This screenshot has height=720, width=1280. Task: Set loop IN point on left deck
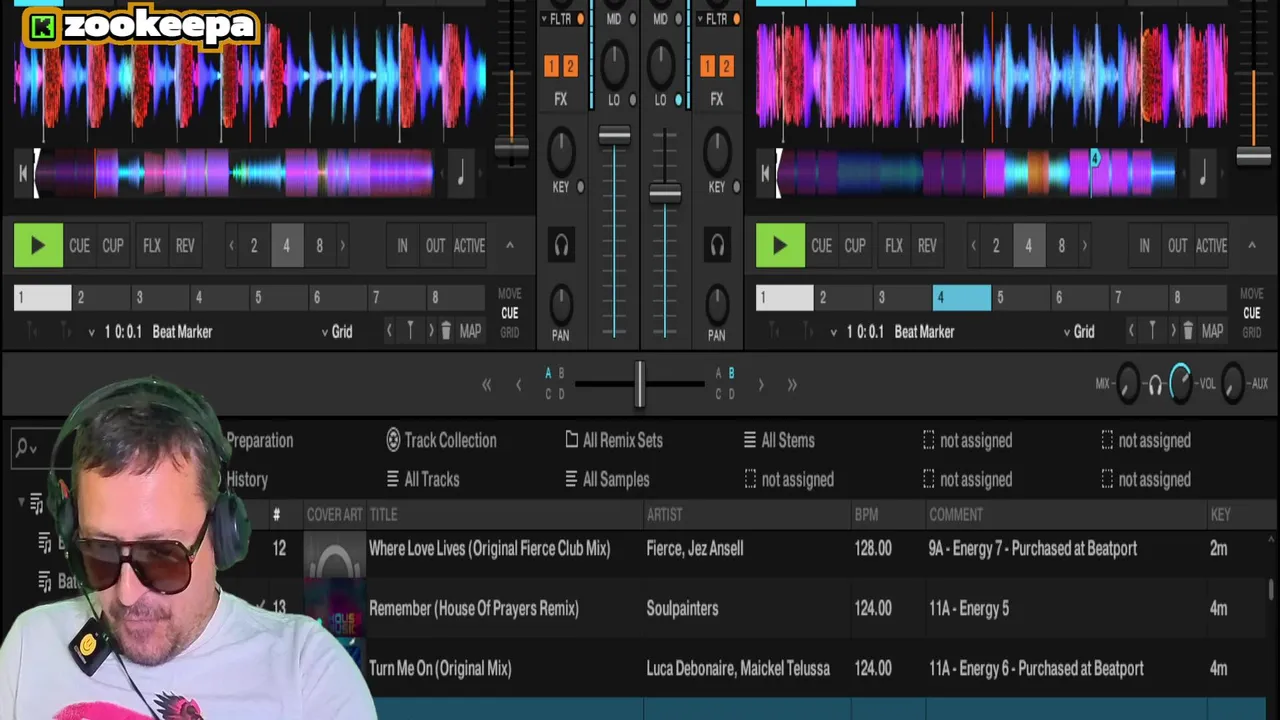(x=402, y=246)
